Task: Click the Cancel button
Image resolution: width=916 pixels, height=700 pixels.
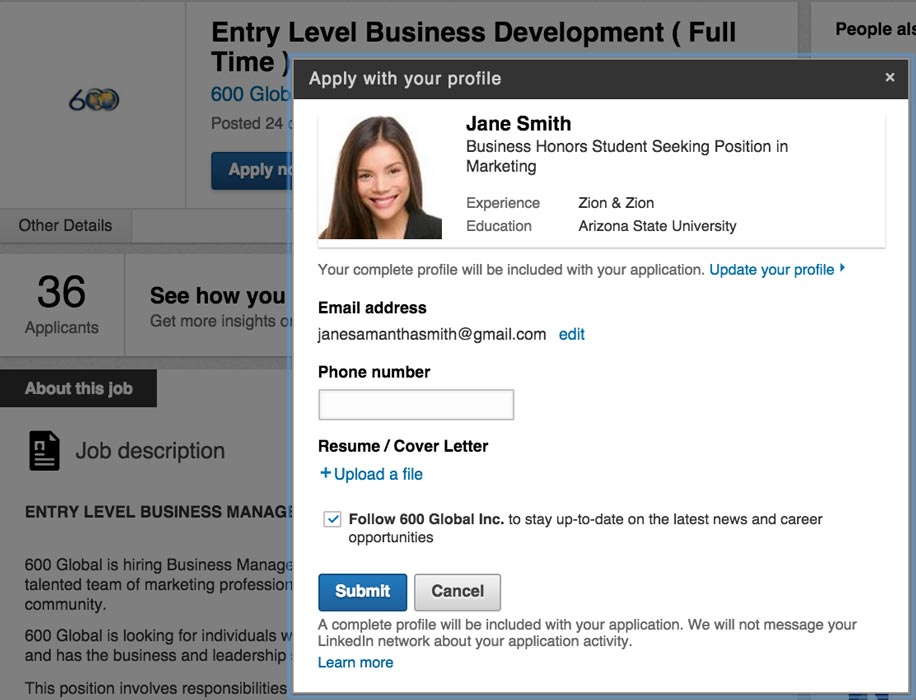Action: click(457, 591)
